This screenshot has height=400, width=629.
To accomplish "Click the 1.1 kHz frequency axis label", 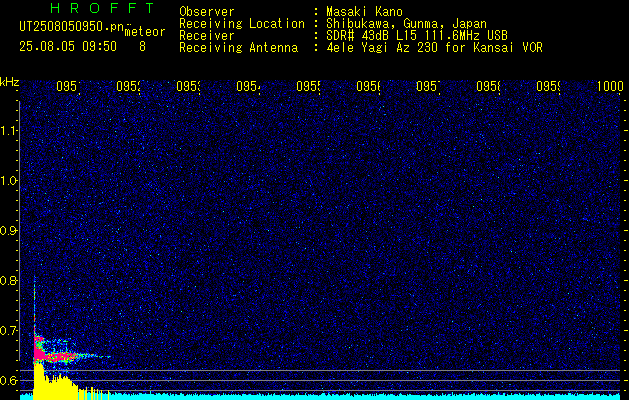I will pos(8,130).
